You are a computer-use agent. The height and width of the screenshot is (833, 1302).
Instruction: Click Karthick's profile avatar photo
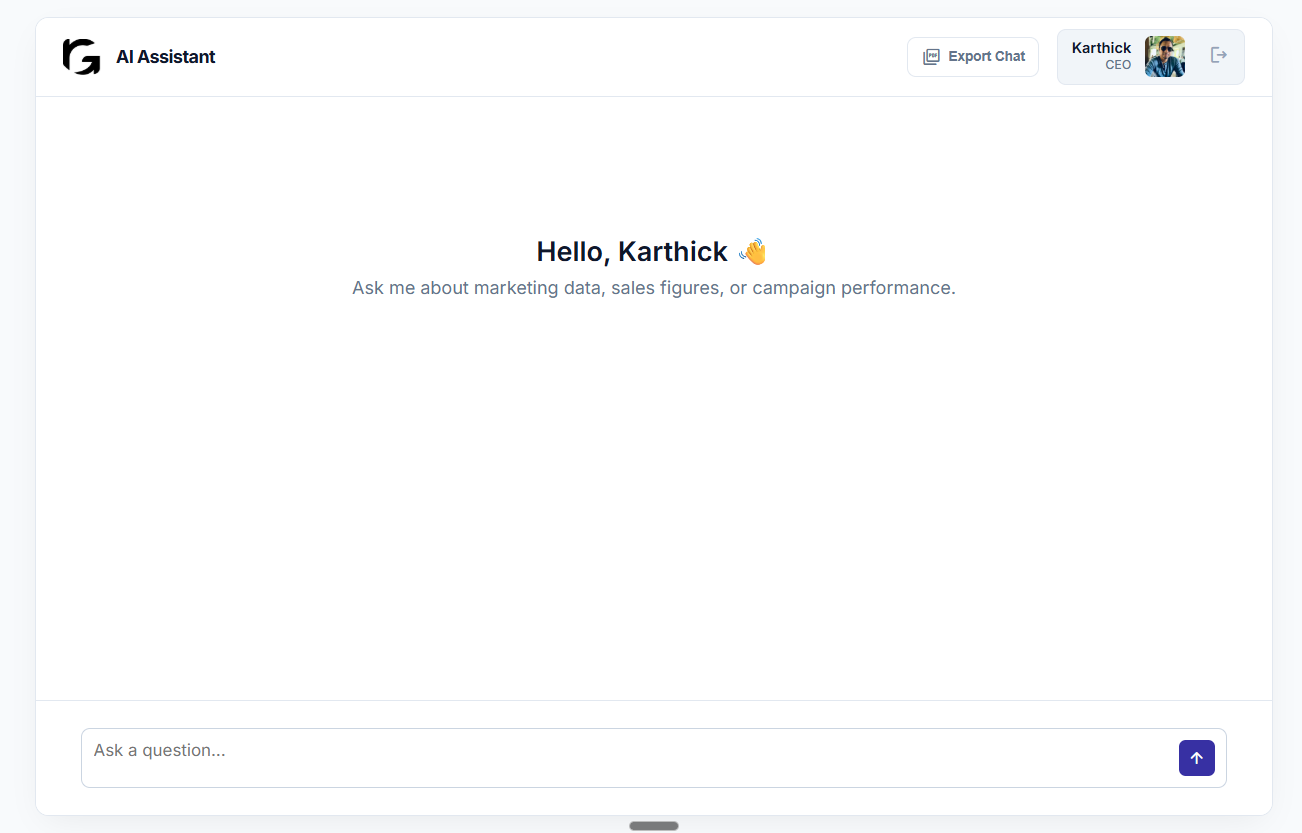pyautogui.click(x=1165, y=56)
